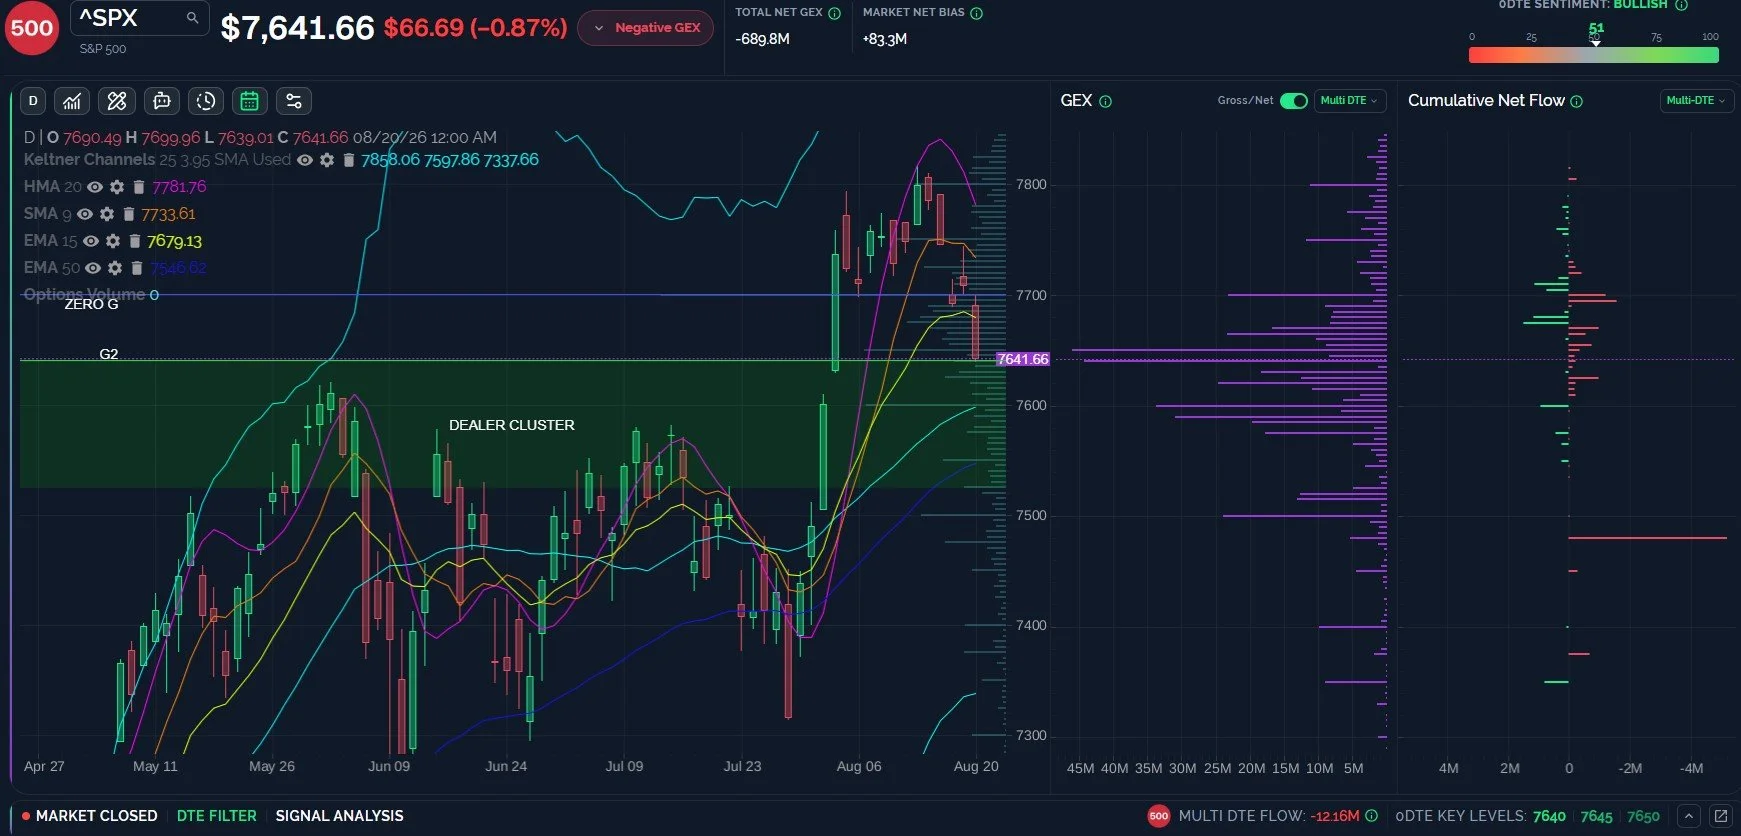Click the GEX panel info icon
The height and width of the screenshot is (836, 1741).
(1105, 101)
